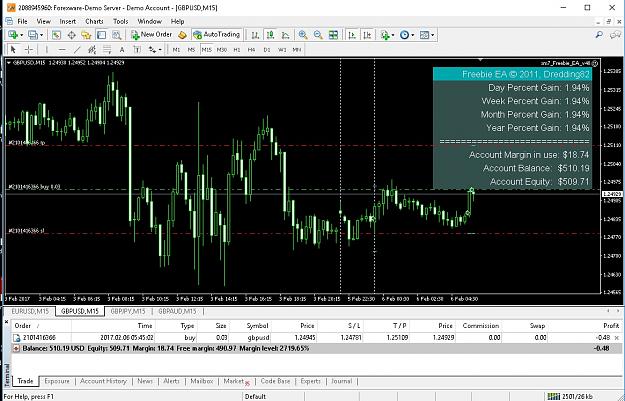Select the MN timeframe

pyautogui.click(x=297, y=50)
